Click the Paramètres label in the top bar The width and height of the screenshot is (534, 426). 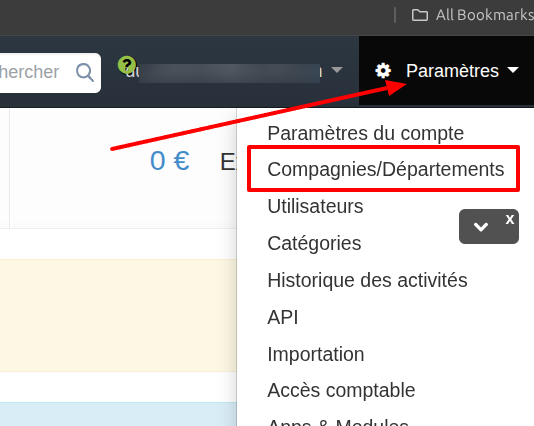452,71
